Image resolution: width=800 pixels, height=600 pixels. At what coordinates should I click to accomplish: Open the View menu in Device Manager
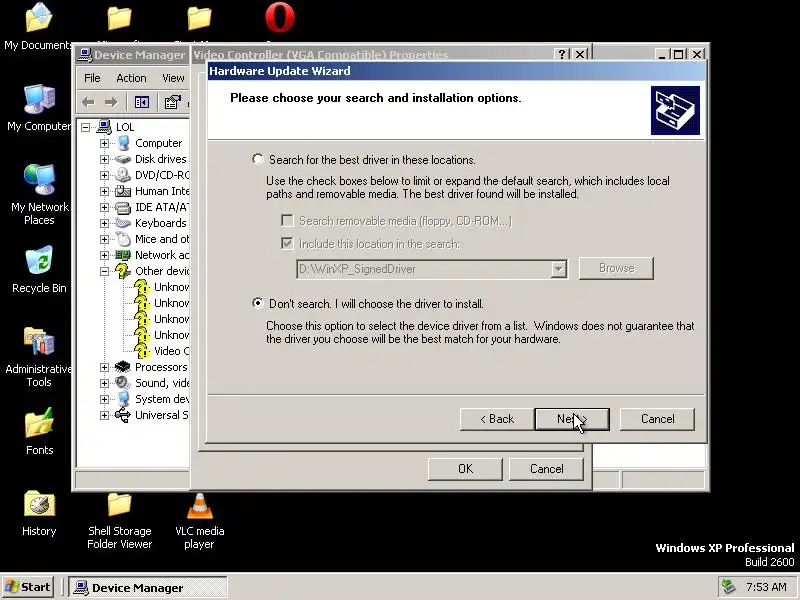click(x=173, y=78)
